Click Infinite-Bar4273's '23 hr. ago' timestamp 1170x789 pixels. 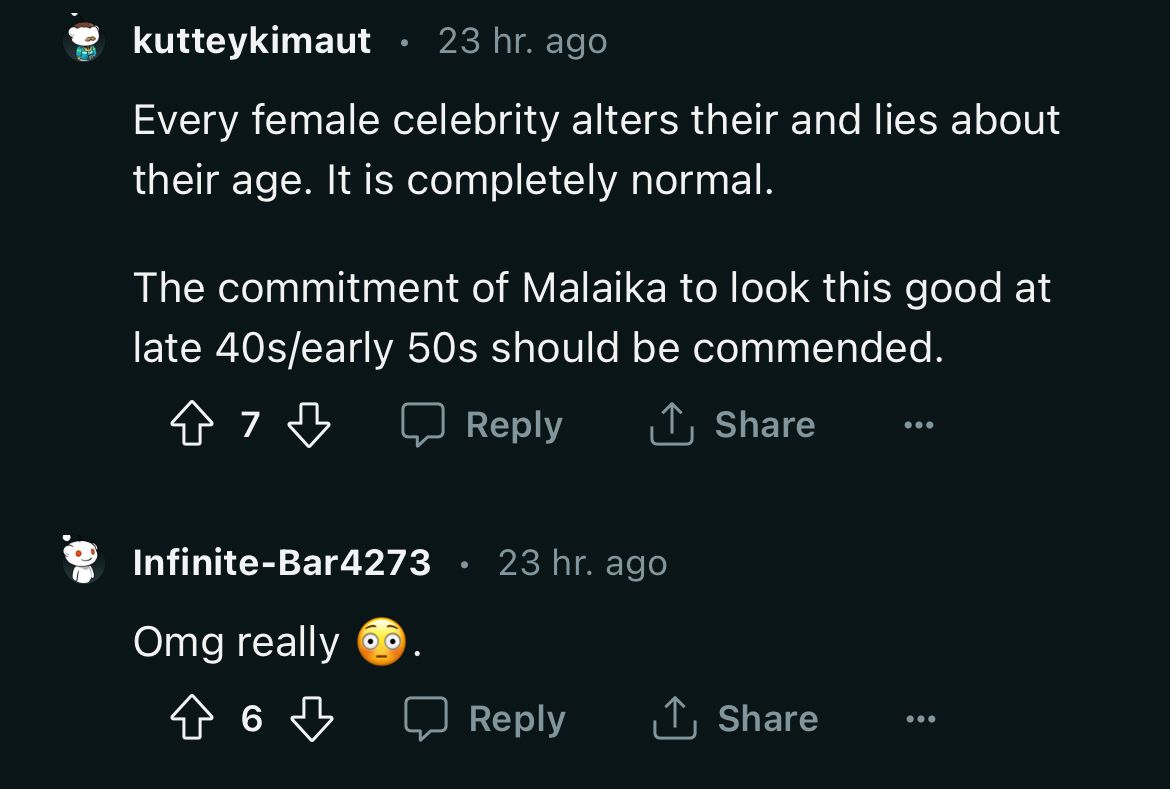[x=582, y=563]
